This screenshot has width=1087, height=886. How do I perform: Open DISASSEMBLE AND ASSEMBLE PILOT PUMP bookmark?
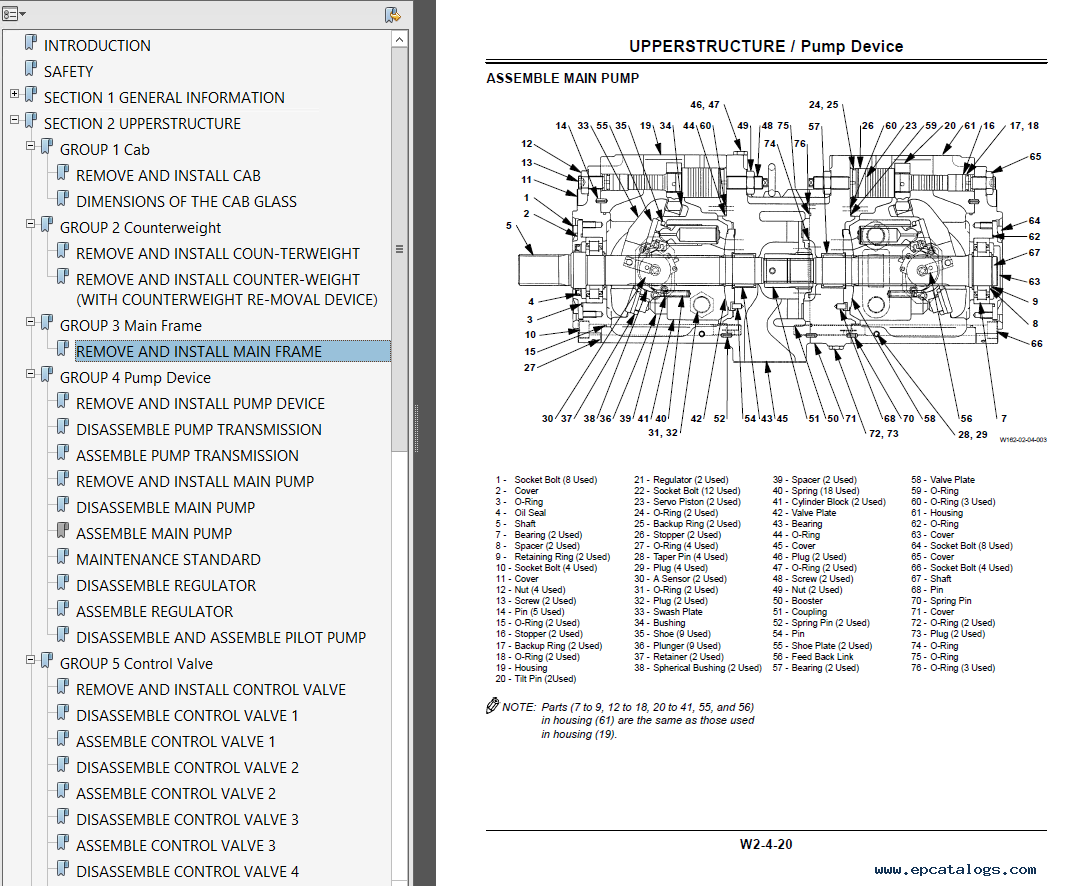tap(221, 638)
